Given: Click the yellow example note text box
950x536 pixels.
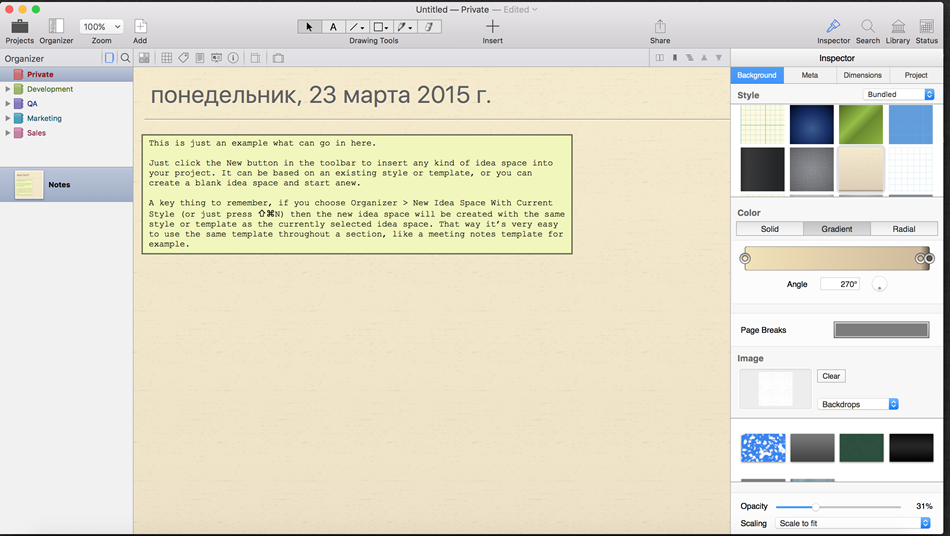Looking at the screenshot, I should pyautogui.click(x=357, y=194).
